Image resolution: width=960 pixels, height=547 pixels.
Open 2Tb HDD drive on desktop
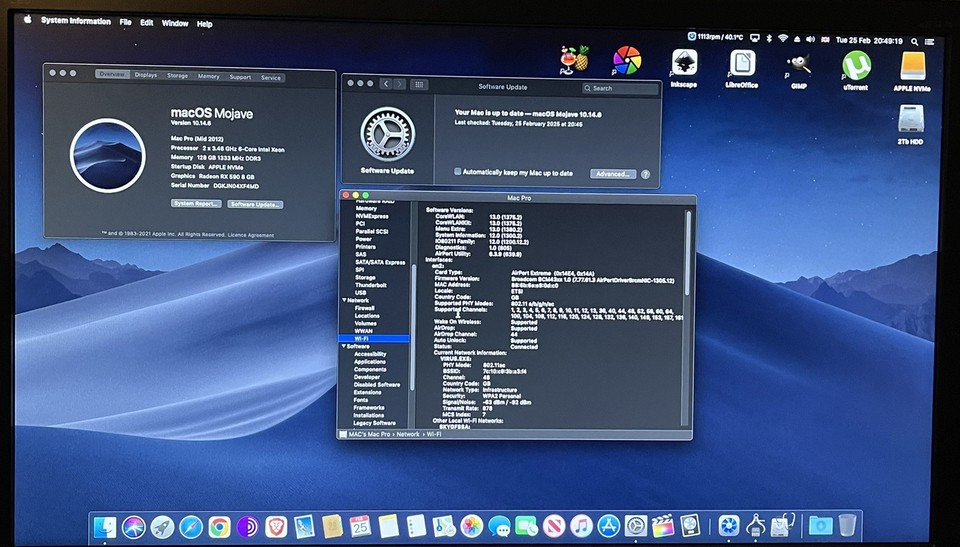tap(910, 124)
